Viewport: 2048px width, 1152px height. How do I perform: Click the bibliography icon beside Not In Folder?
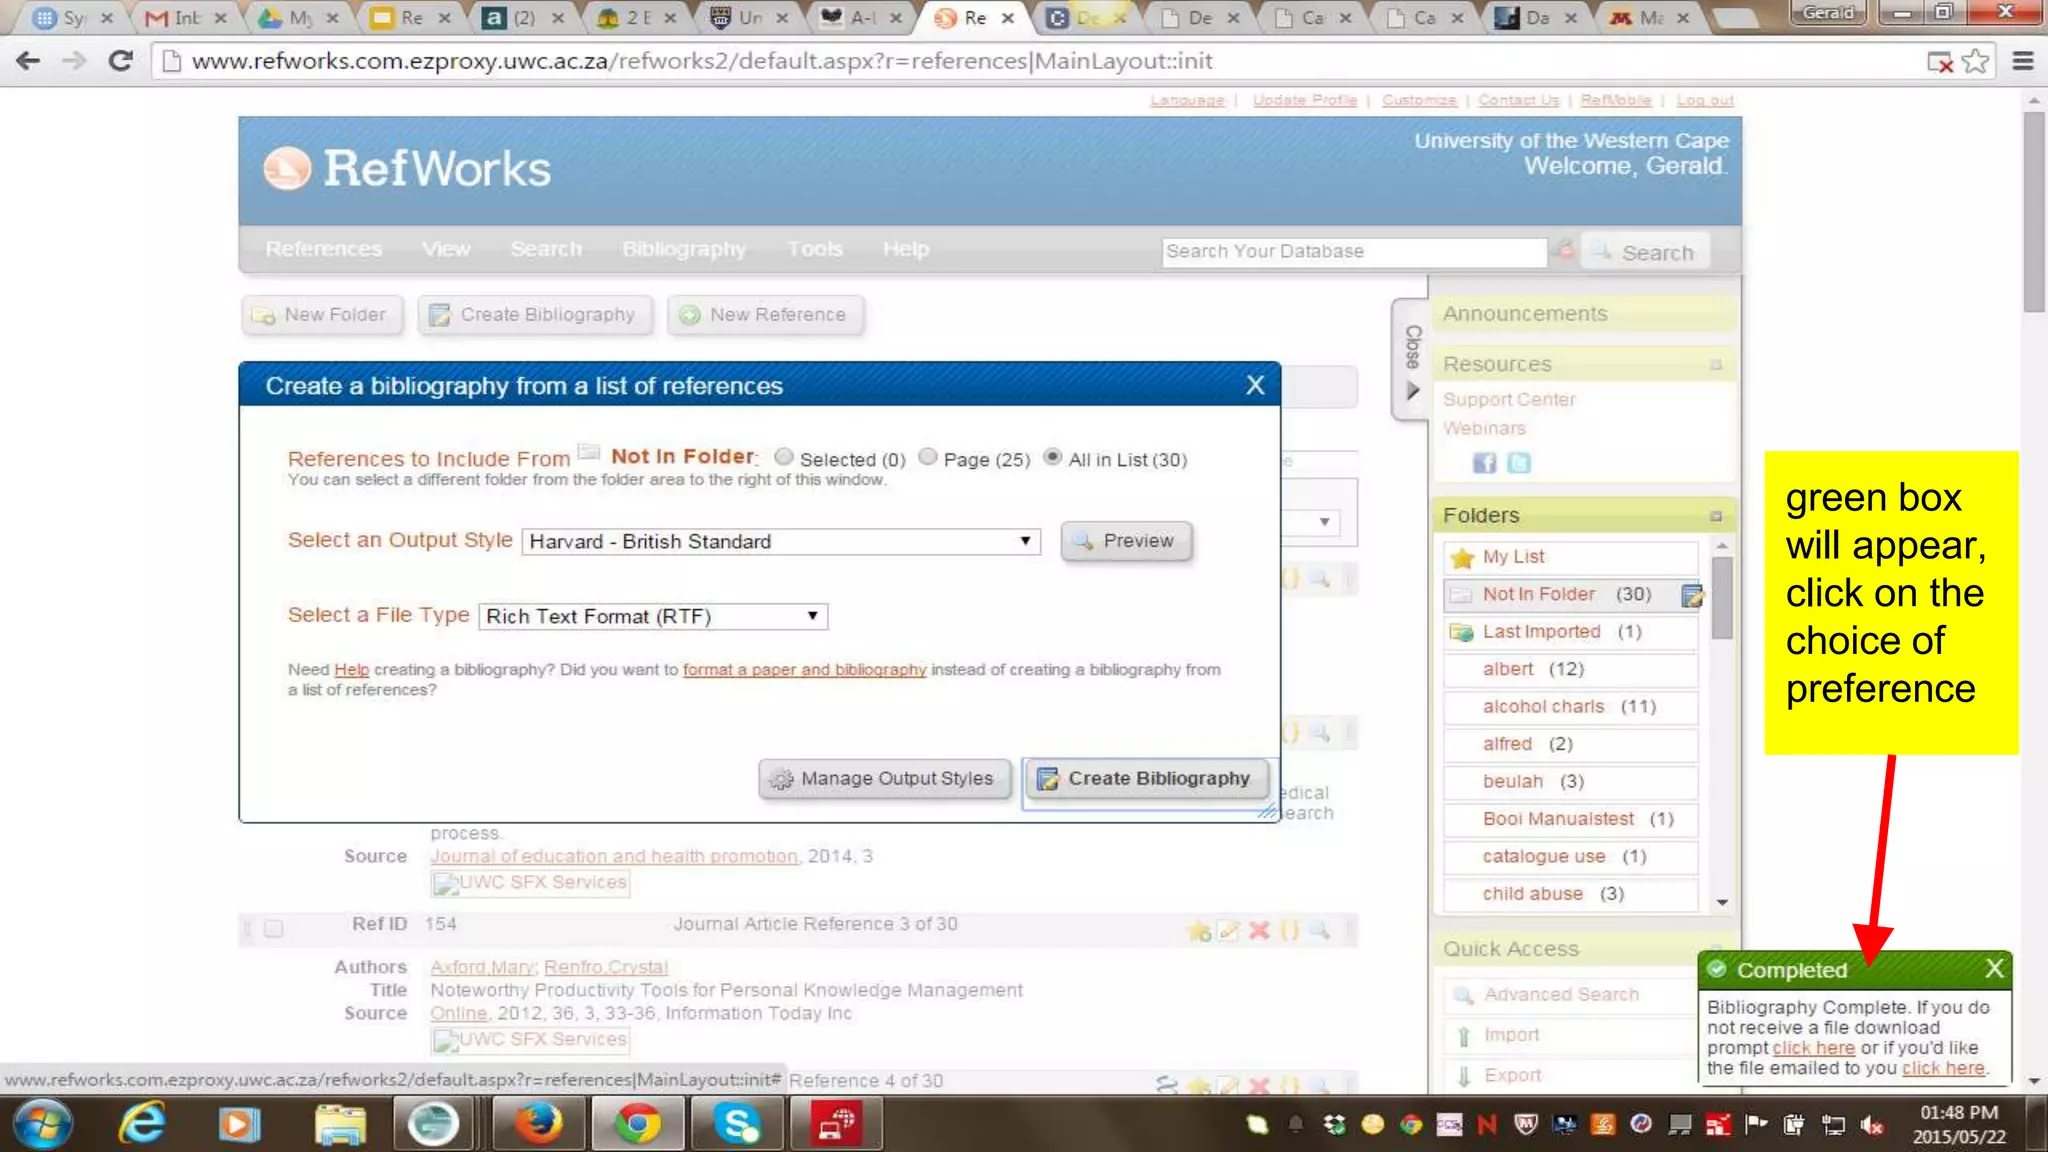[1692, 595]
